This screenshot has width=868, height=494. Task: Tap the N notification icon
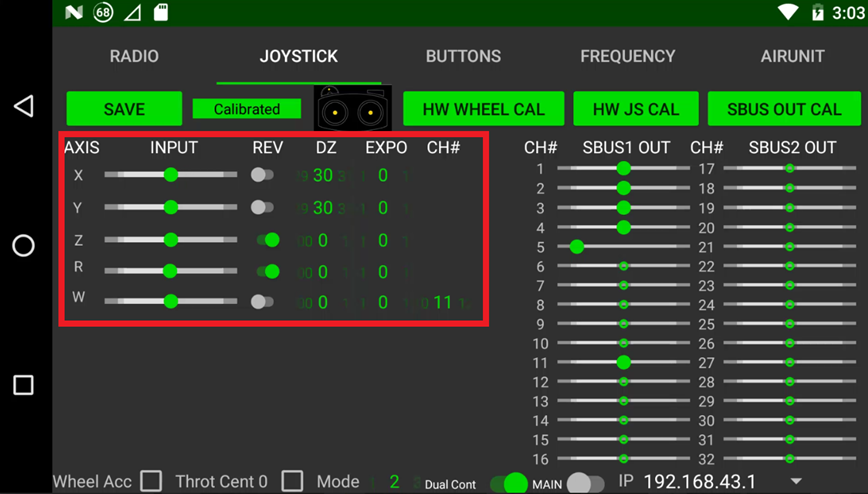[x=73, y=12]
